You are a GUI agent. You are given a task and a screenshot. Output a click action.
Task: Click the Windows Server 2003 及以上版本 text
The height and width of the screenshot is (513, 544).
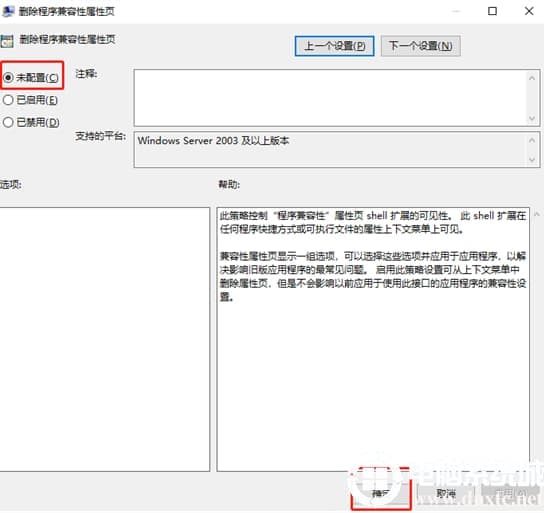(213, 140)
